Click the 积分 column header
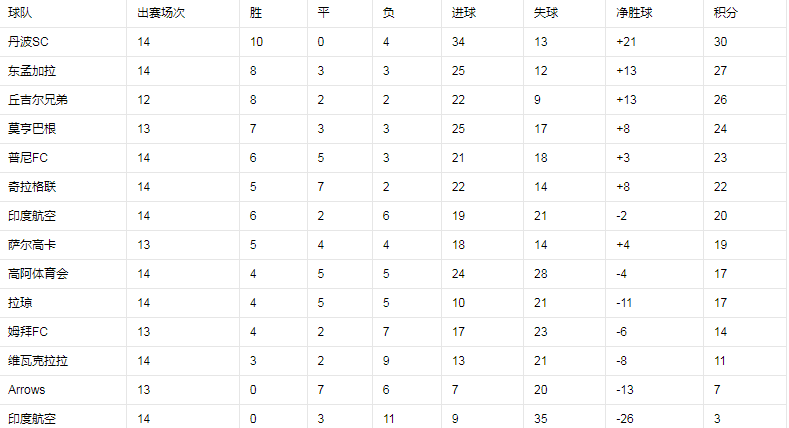Image resolution: width=789 pixels, height=428 pixels. [726, 13]
